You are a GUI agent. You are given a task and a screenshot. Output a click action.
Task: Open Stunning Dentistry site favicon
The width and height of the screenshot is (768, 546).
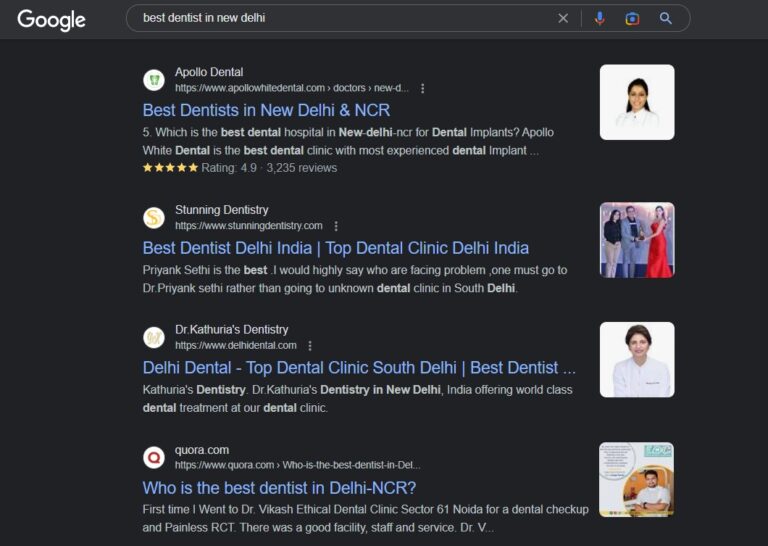click(x=154, y=218)
